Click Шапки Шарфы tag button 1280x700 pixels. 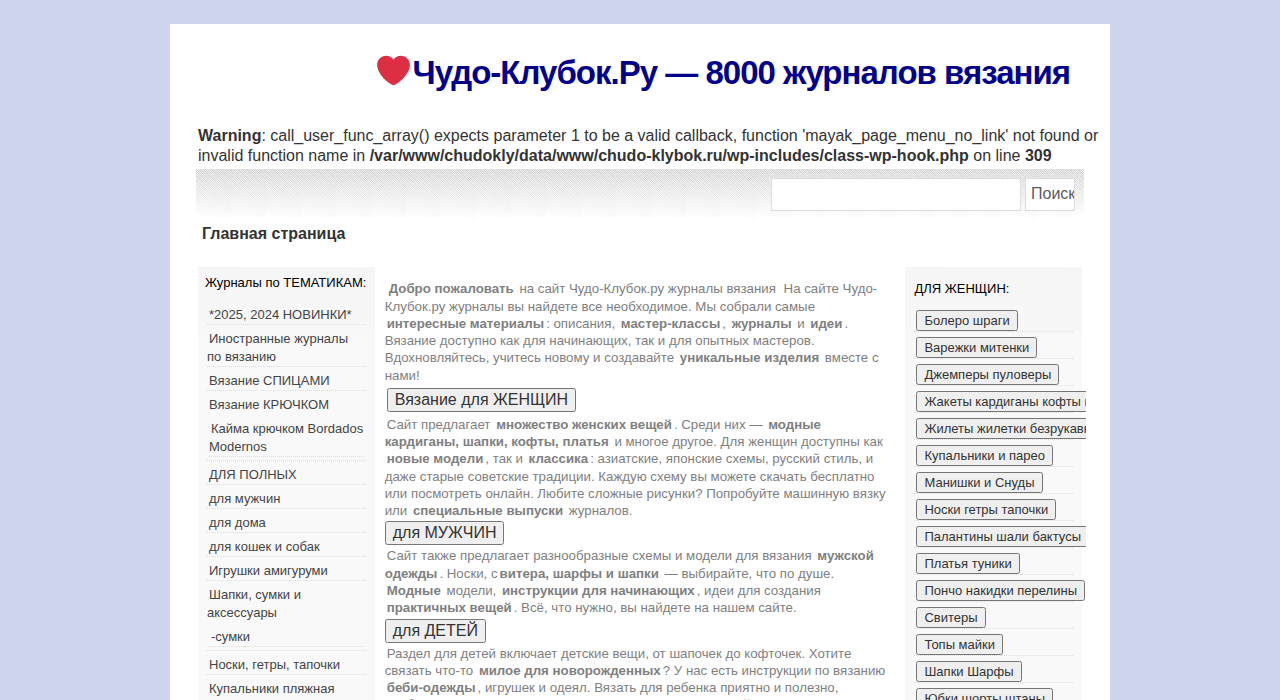pyautogui.click(x=969, y=671)
